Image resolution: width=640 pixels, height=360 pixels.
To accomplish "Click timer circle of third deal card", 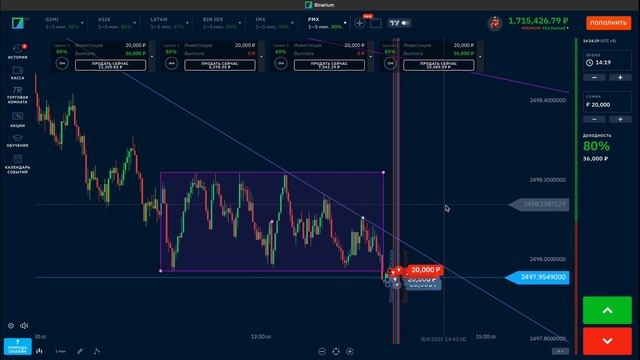I will coord(281,63).
